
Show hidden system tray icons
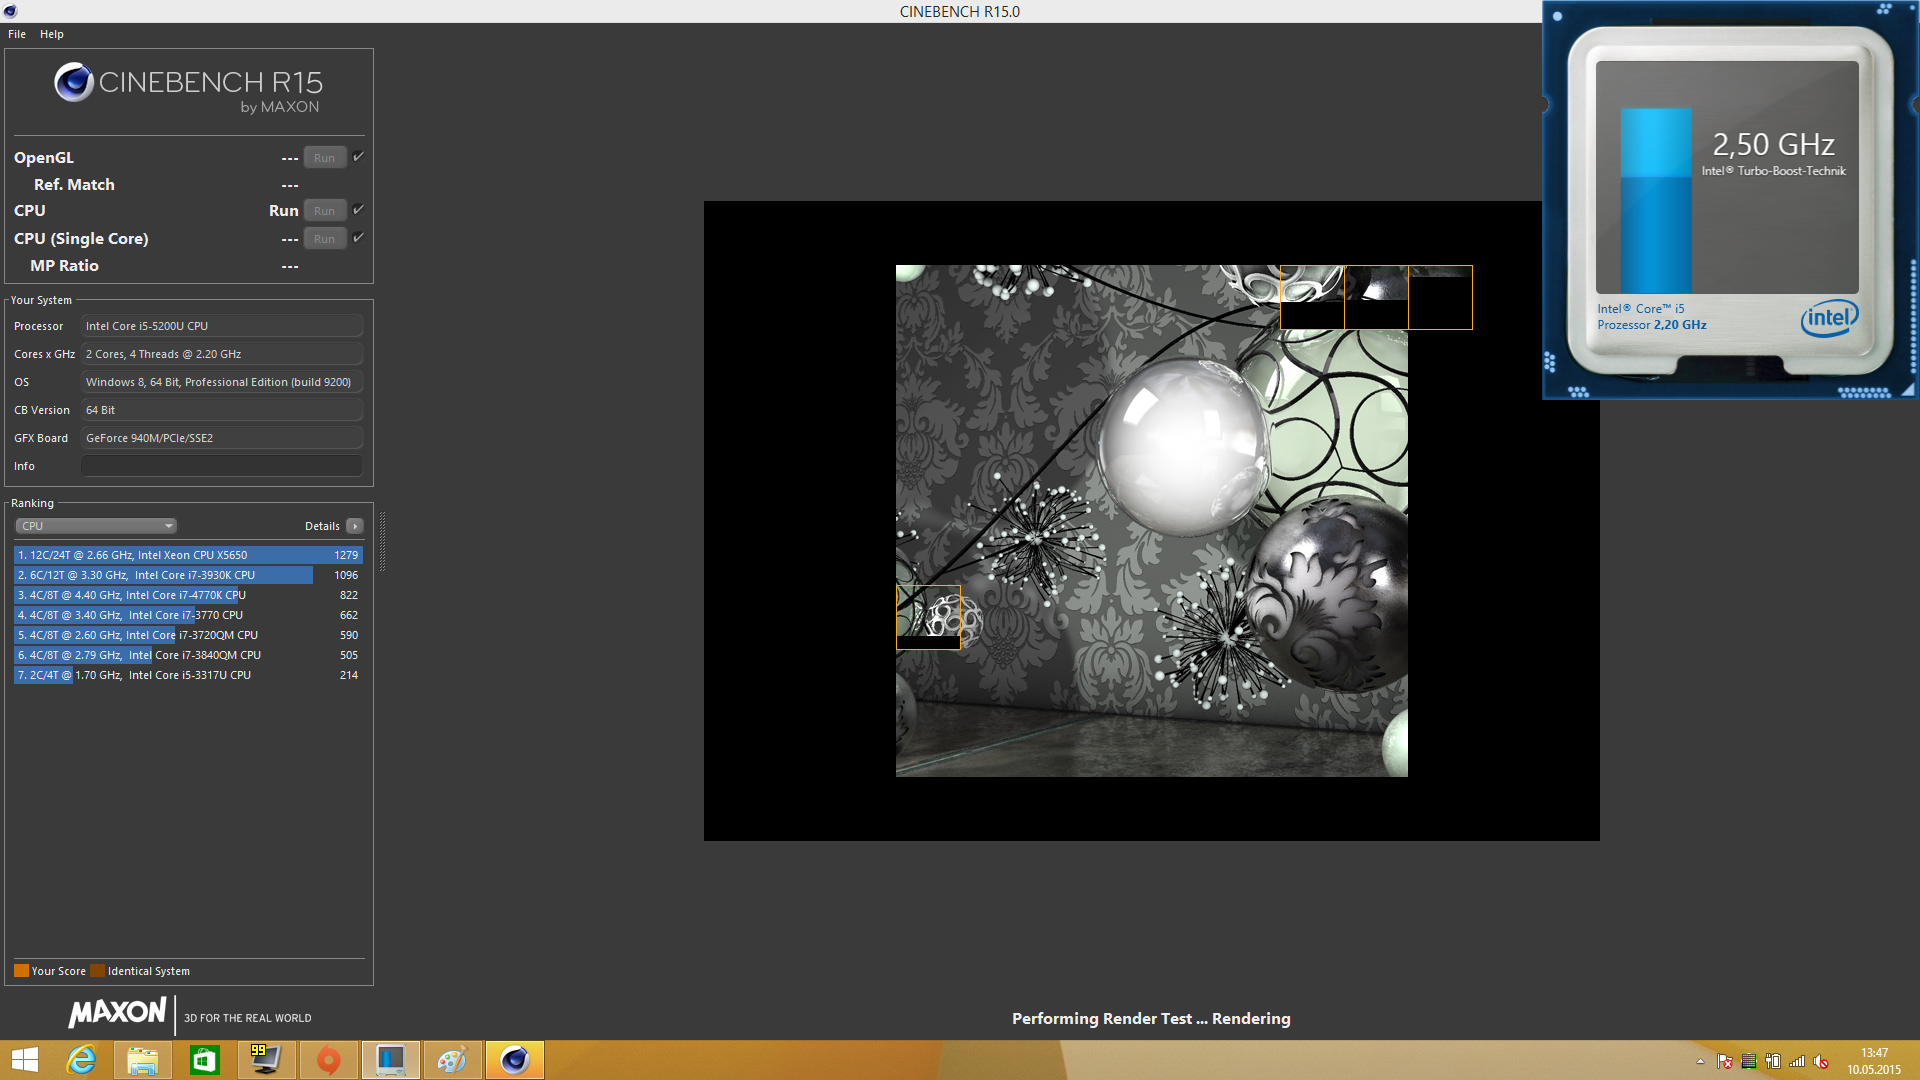1700,1062
